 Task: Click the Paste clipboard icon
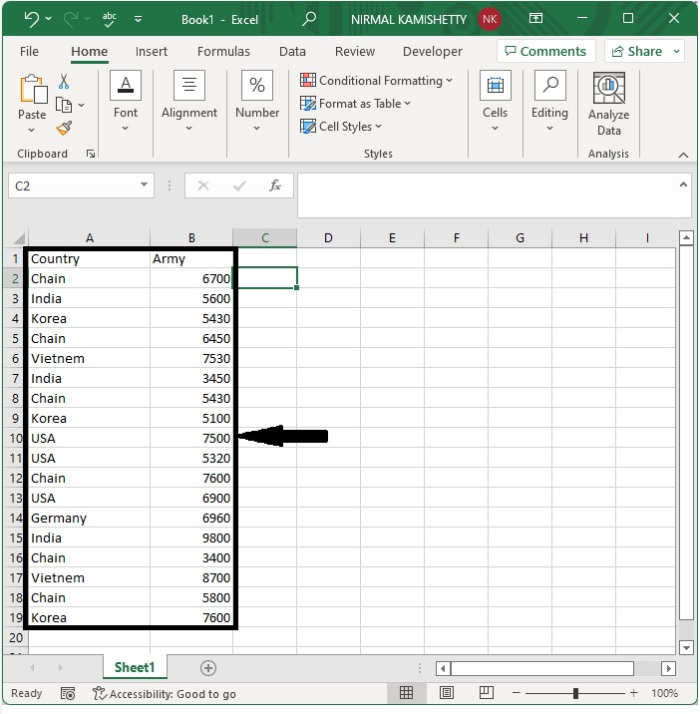pyautogui.click(x=33, y=89)
